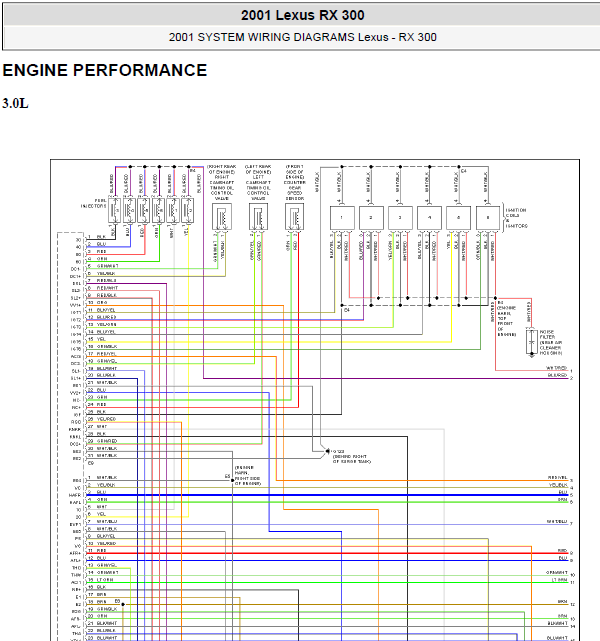Click the fuel injector symbol above the GRN wire

(158, 210)
